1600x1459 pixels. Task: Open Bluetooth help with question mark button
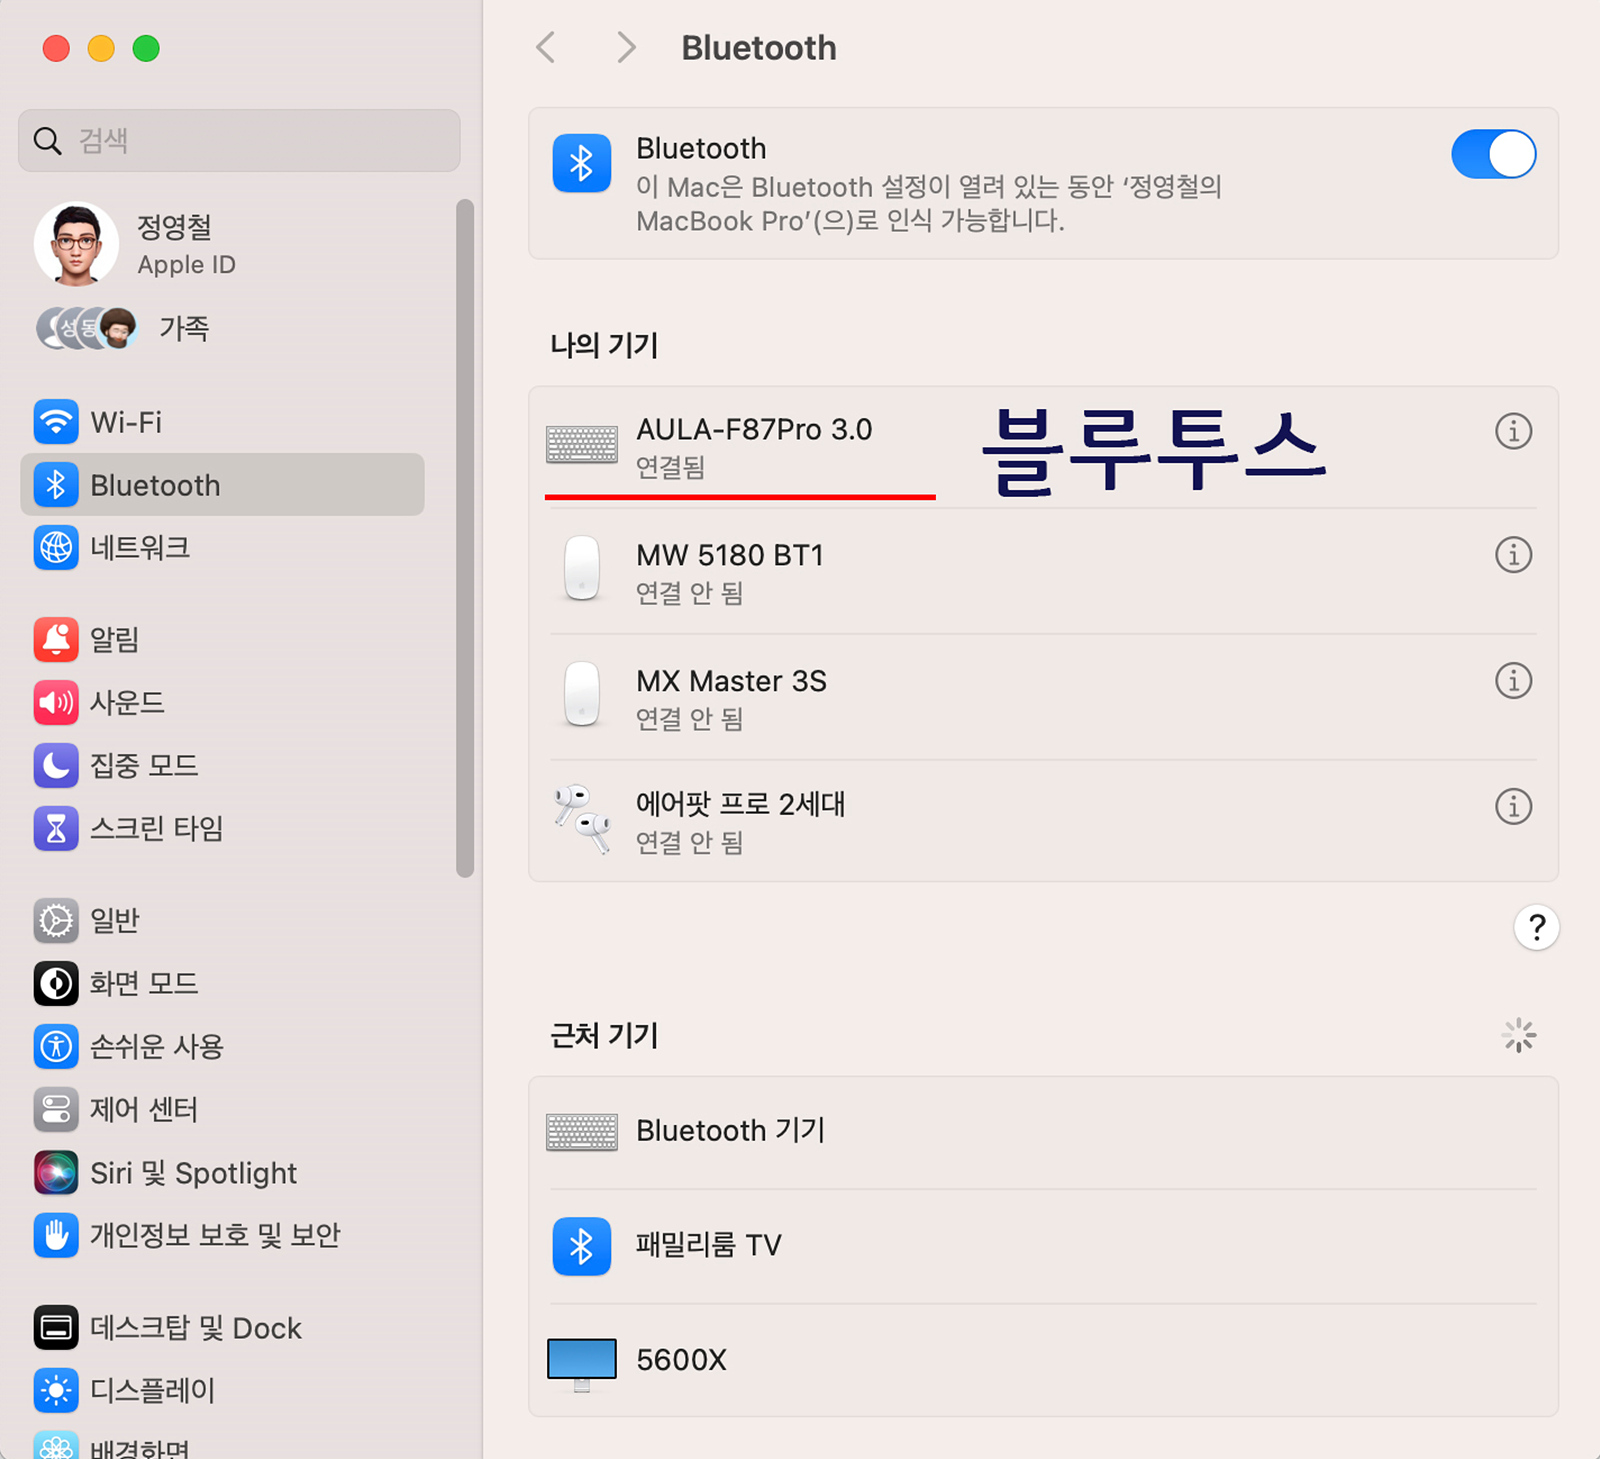(1536, 928)
